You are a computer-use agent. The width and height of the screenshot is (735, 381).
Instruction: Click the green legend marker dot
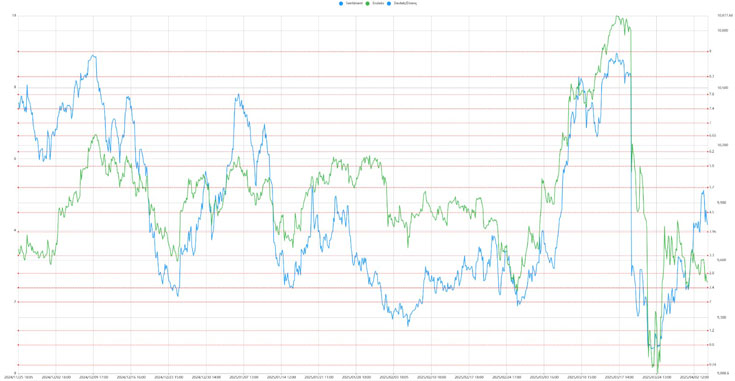368,3
